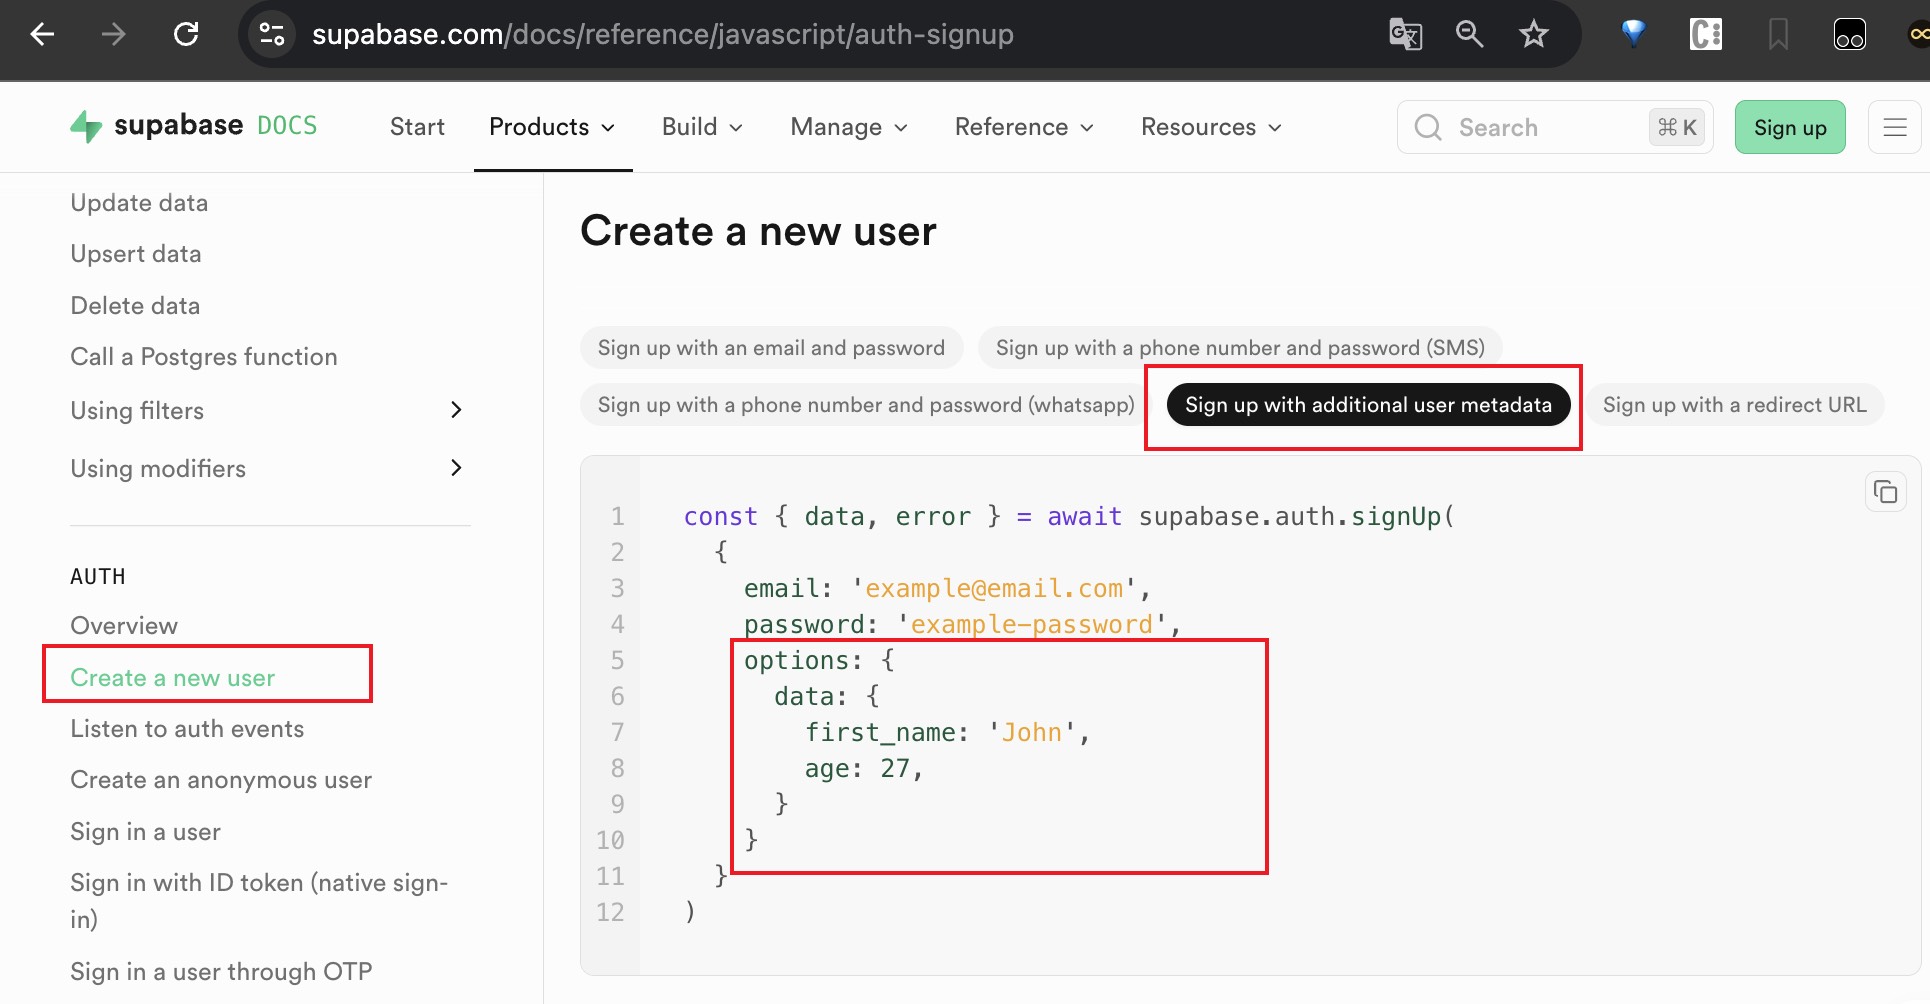Click the Search docs field

tap(1530, 127)
